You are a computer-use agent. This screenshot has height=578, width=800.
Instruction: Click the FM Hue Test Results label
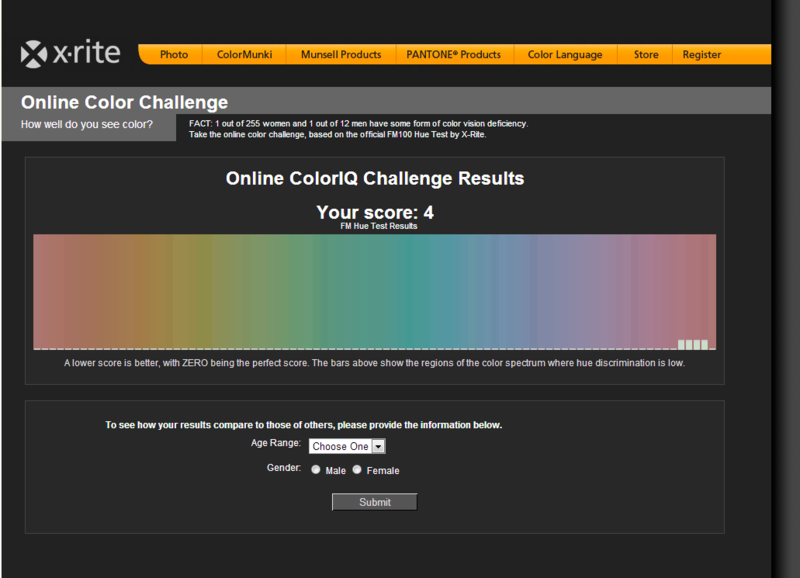coord(379,226)
